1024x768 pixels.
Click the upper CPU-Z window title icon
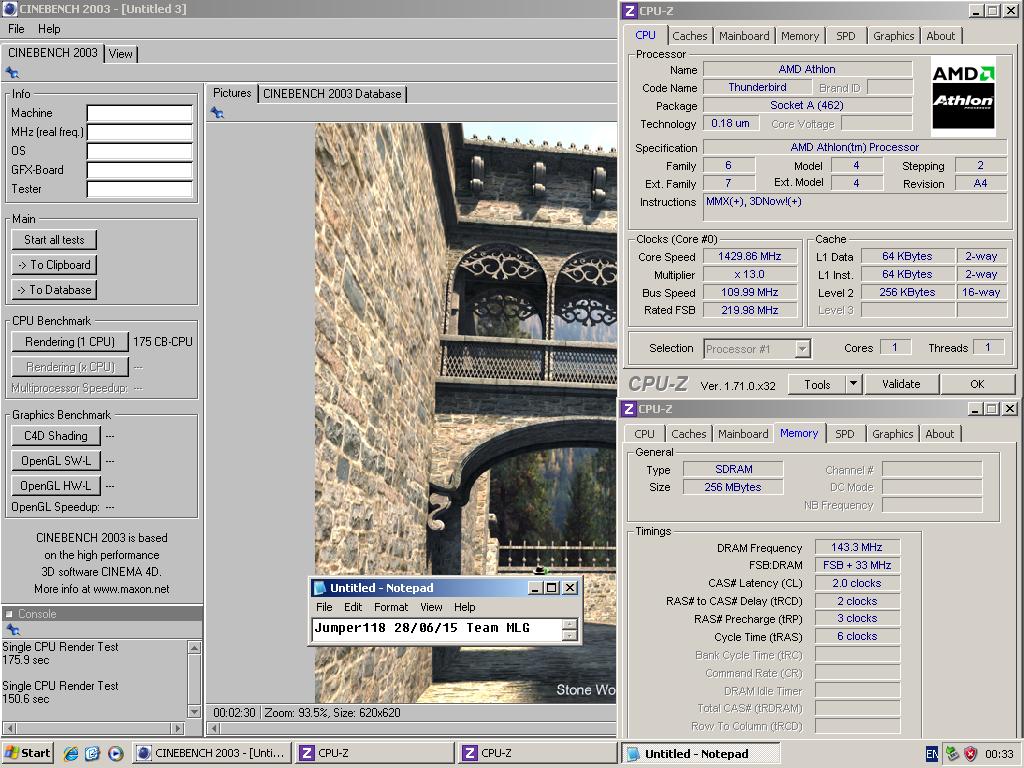pos(630,11)
